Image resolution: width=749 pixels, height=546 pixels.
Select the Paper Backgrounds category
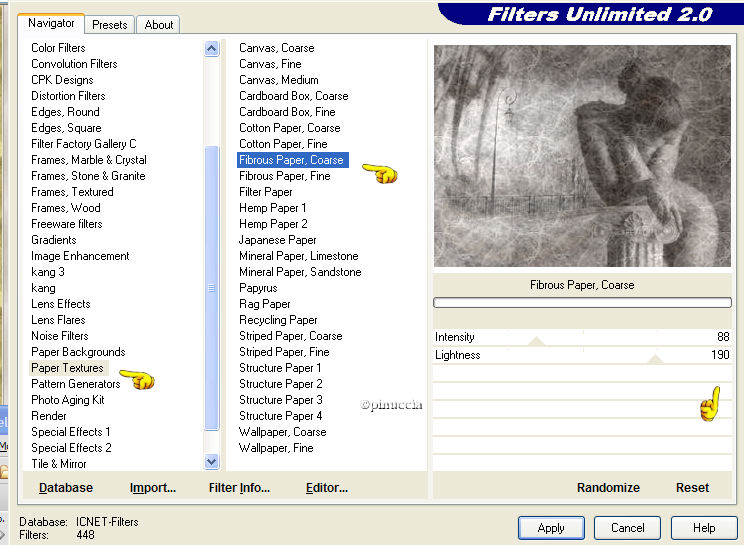78,352
